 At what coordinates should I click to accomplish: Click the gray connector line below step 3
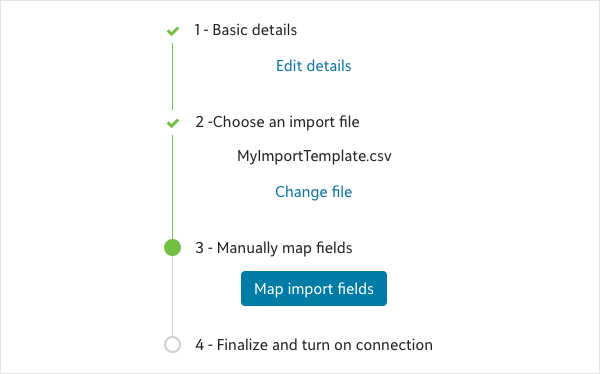point(173,296)
